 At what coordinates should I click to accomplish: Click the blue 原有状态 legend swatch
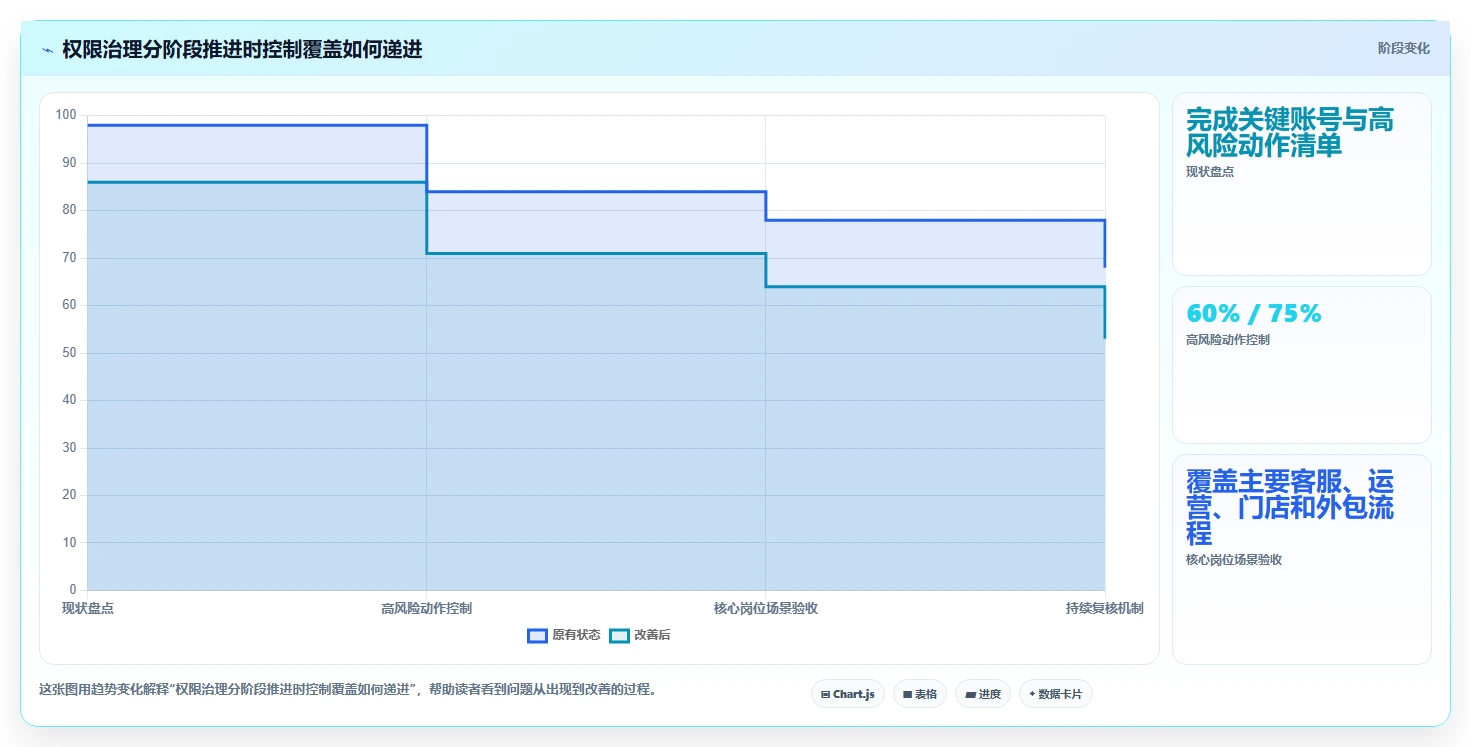coord(537,635)
